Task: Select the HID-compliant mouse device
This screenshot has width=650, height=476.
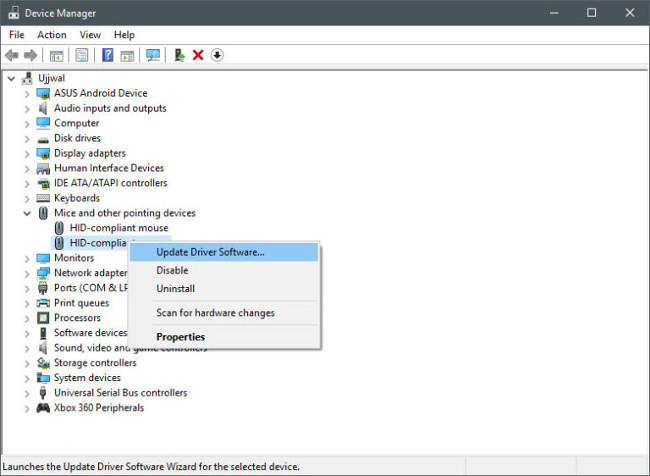Action: (x=111, y=228)
